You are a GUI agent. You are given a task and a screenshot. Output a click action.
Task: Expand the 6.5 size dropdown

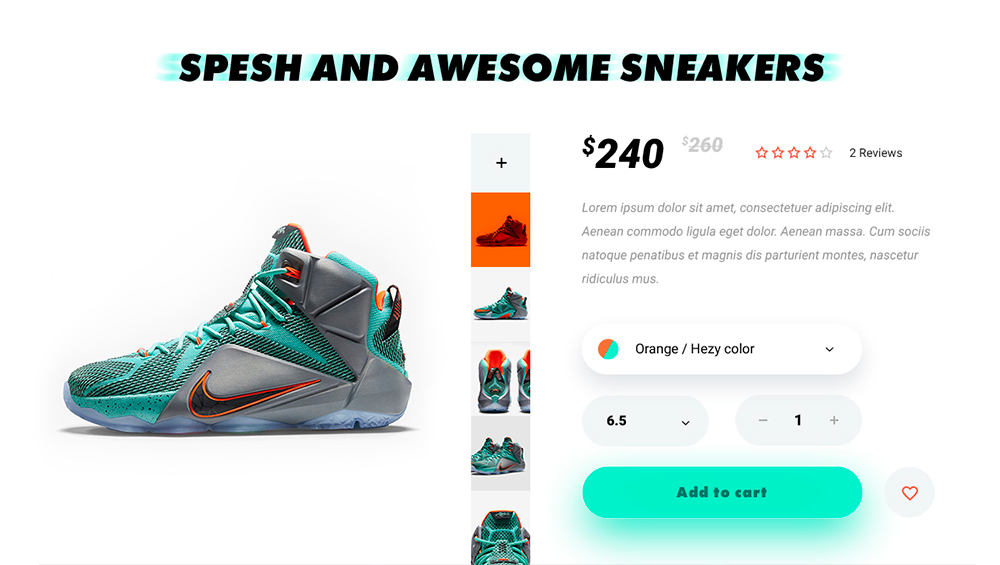pyautogui.click(x=645, y=421)
